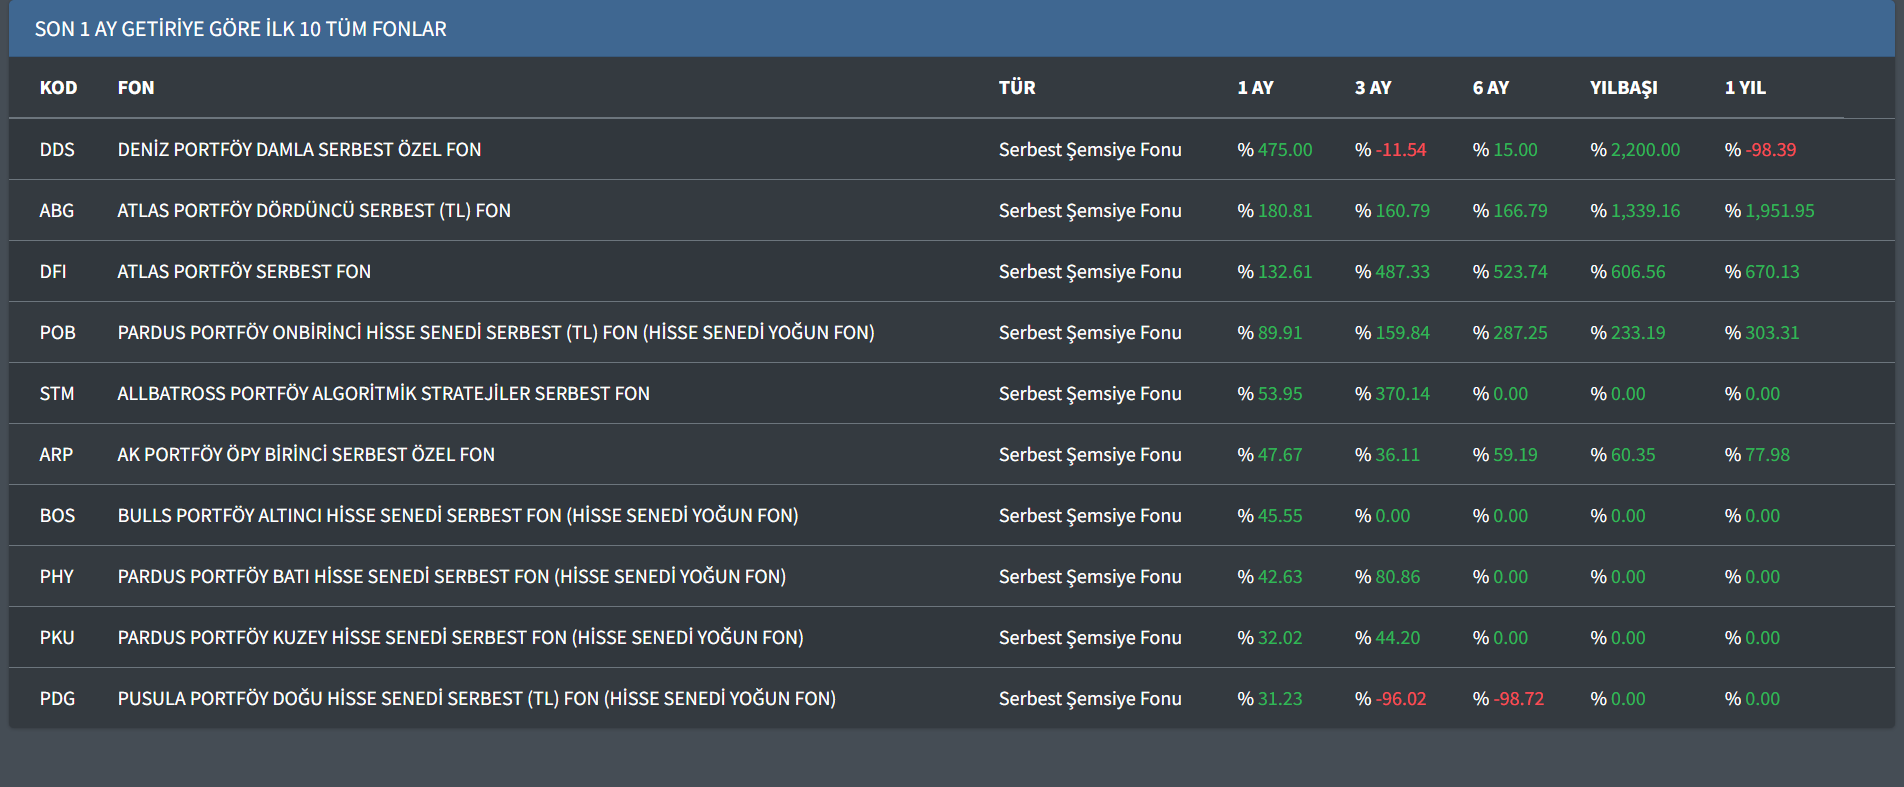Select ATLAS PORTFÖY SERBEST FON row

(244, 272)
